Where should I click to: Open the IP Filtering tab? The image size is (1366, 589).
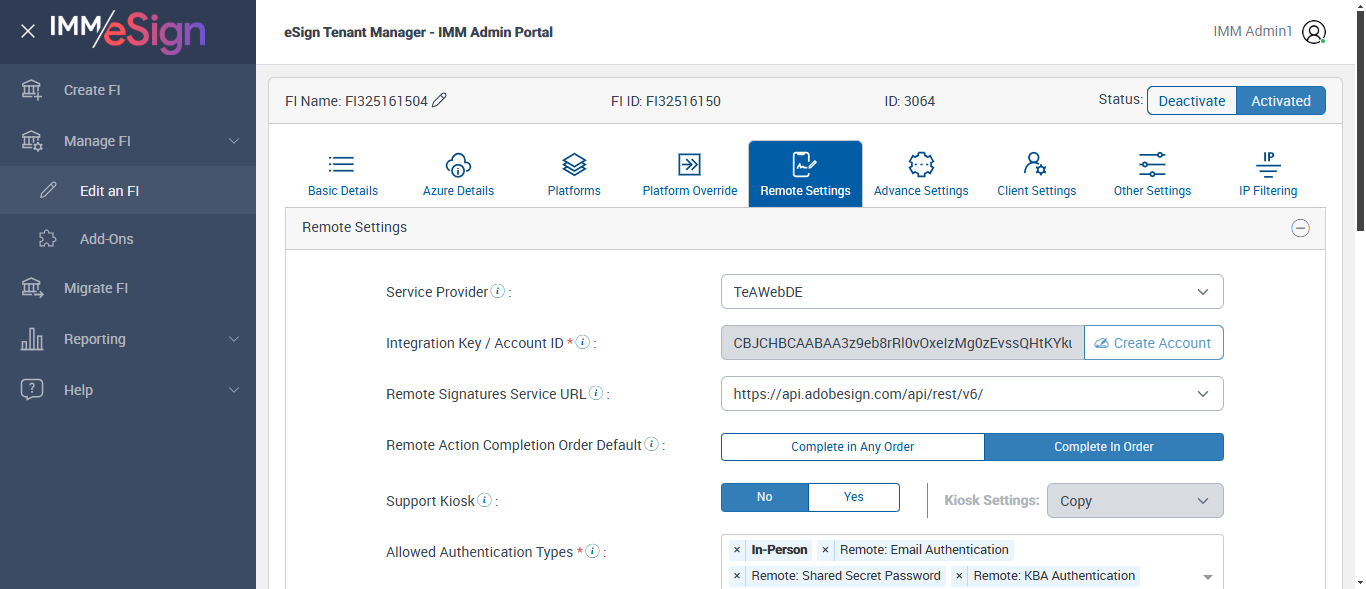point(1267,174)
